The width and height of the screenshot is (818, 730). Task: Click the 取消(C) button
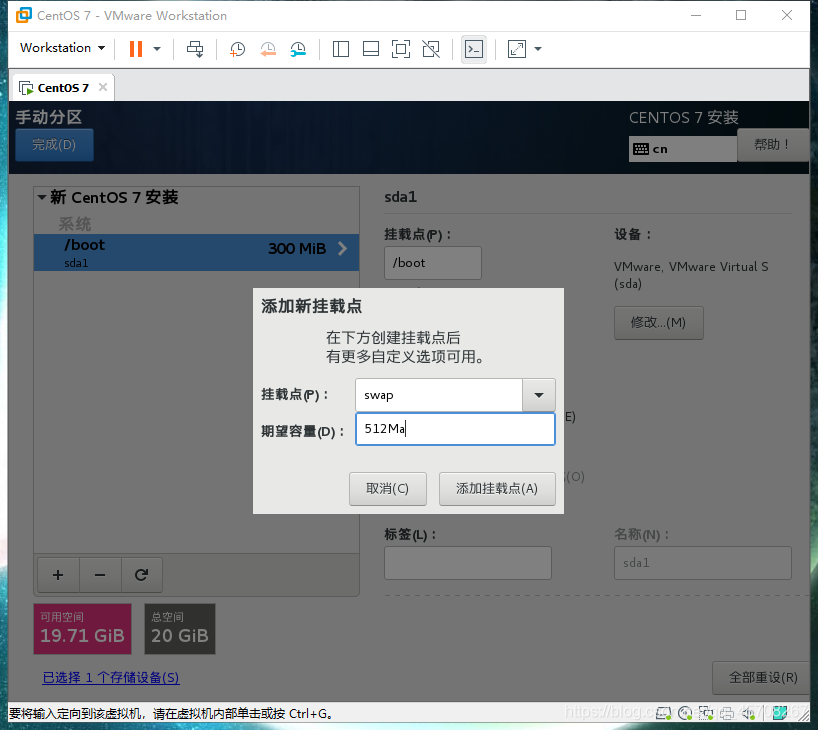click(388, 489)
